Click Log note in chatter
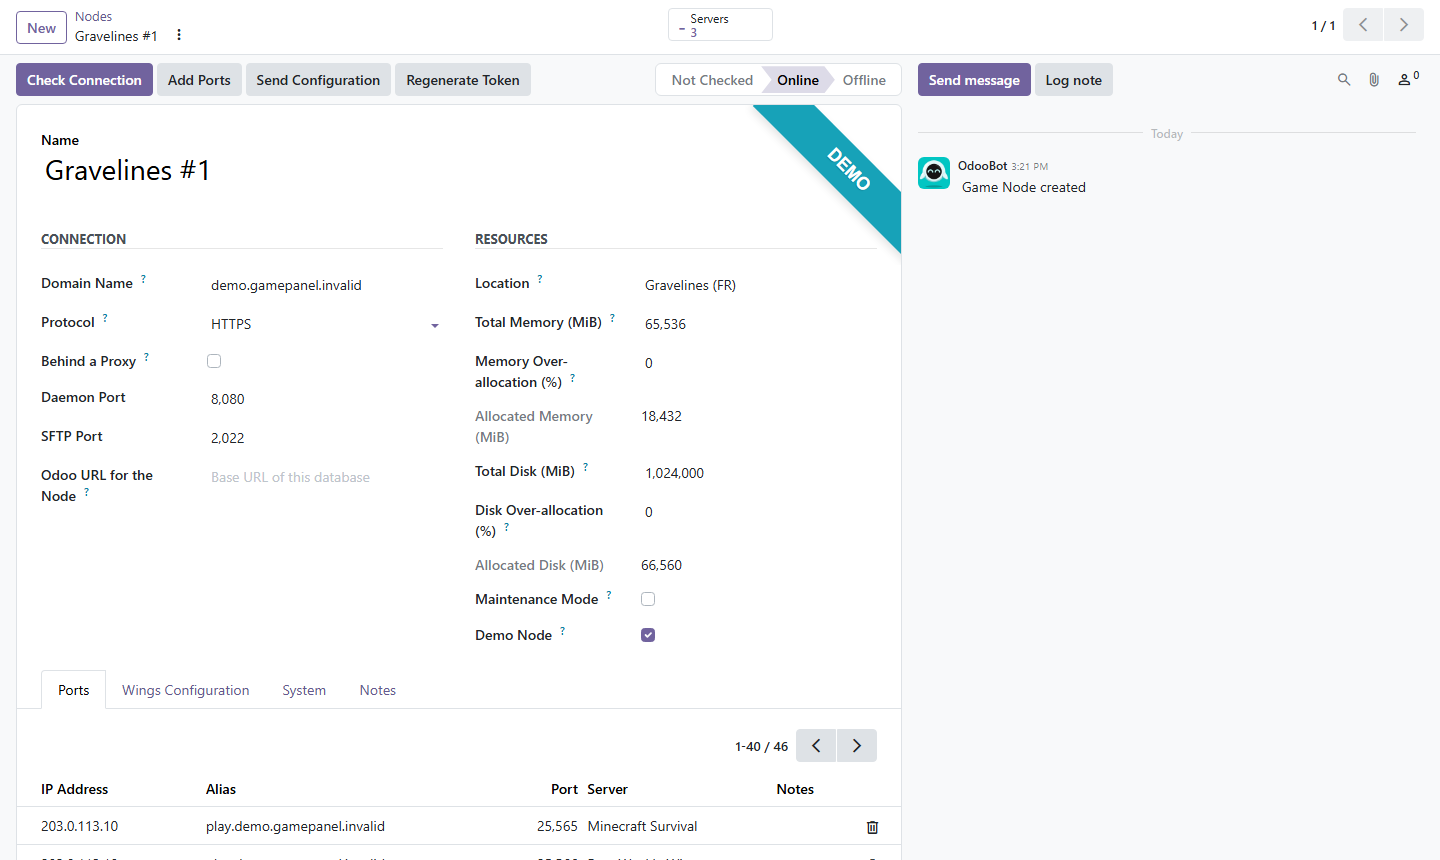 tap(1074, 80)
